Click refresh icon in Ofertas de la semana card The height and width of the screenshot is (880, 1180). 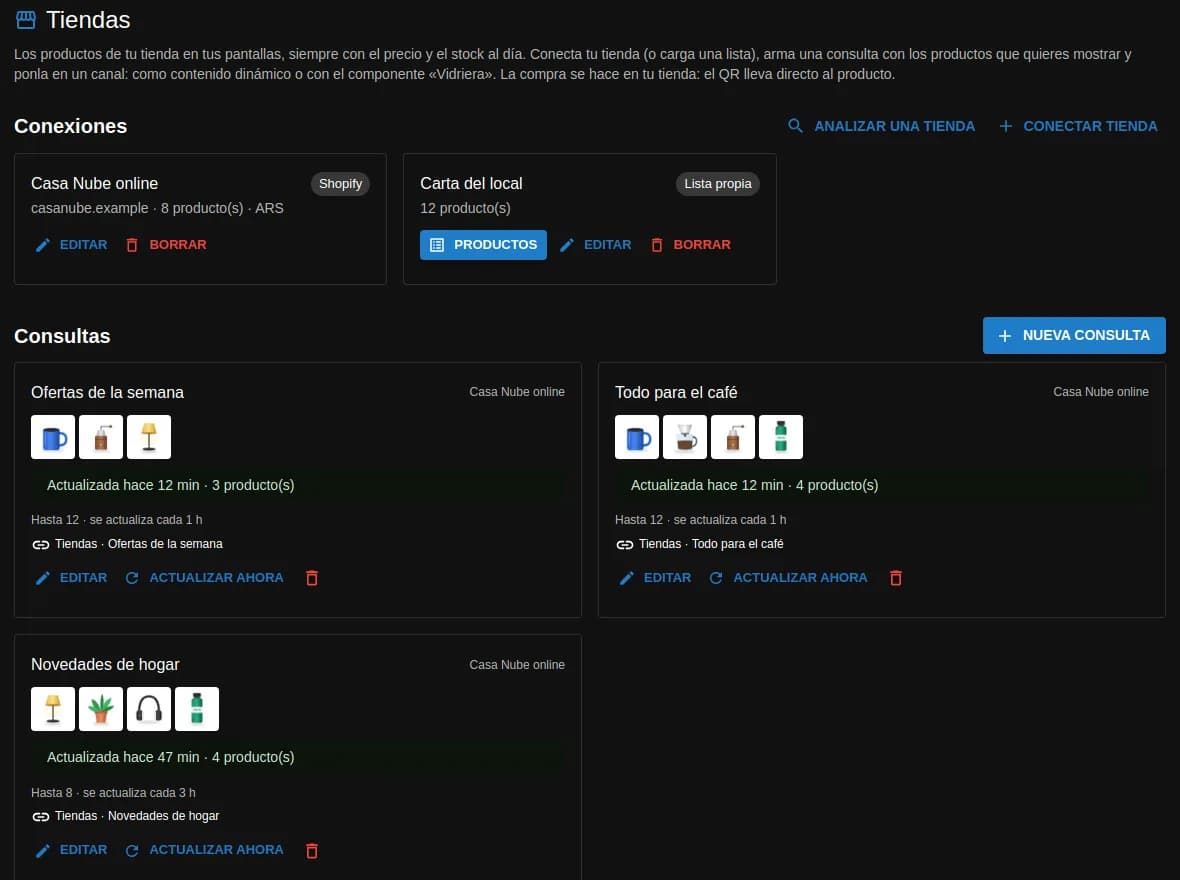point(132,577)
